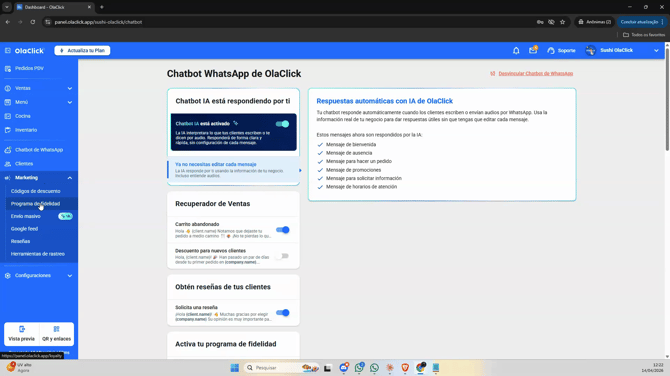Screen dimensions: 670x376
Task: Toggle the Chatbot IA activation switch
Action: (x=282, y=124)
